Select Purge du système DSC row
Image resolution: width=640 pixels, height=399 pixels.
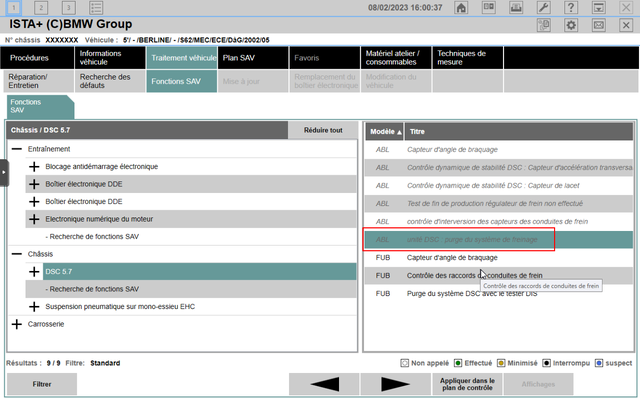[x=499, y=293]
